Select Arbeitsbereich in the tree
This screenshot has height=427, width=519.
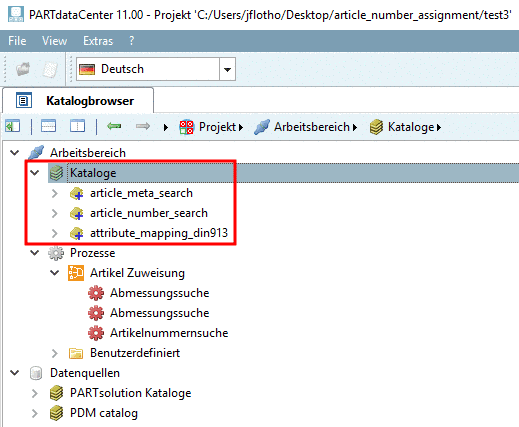pos(88,153)
